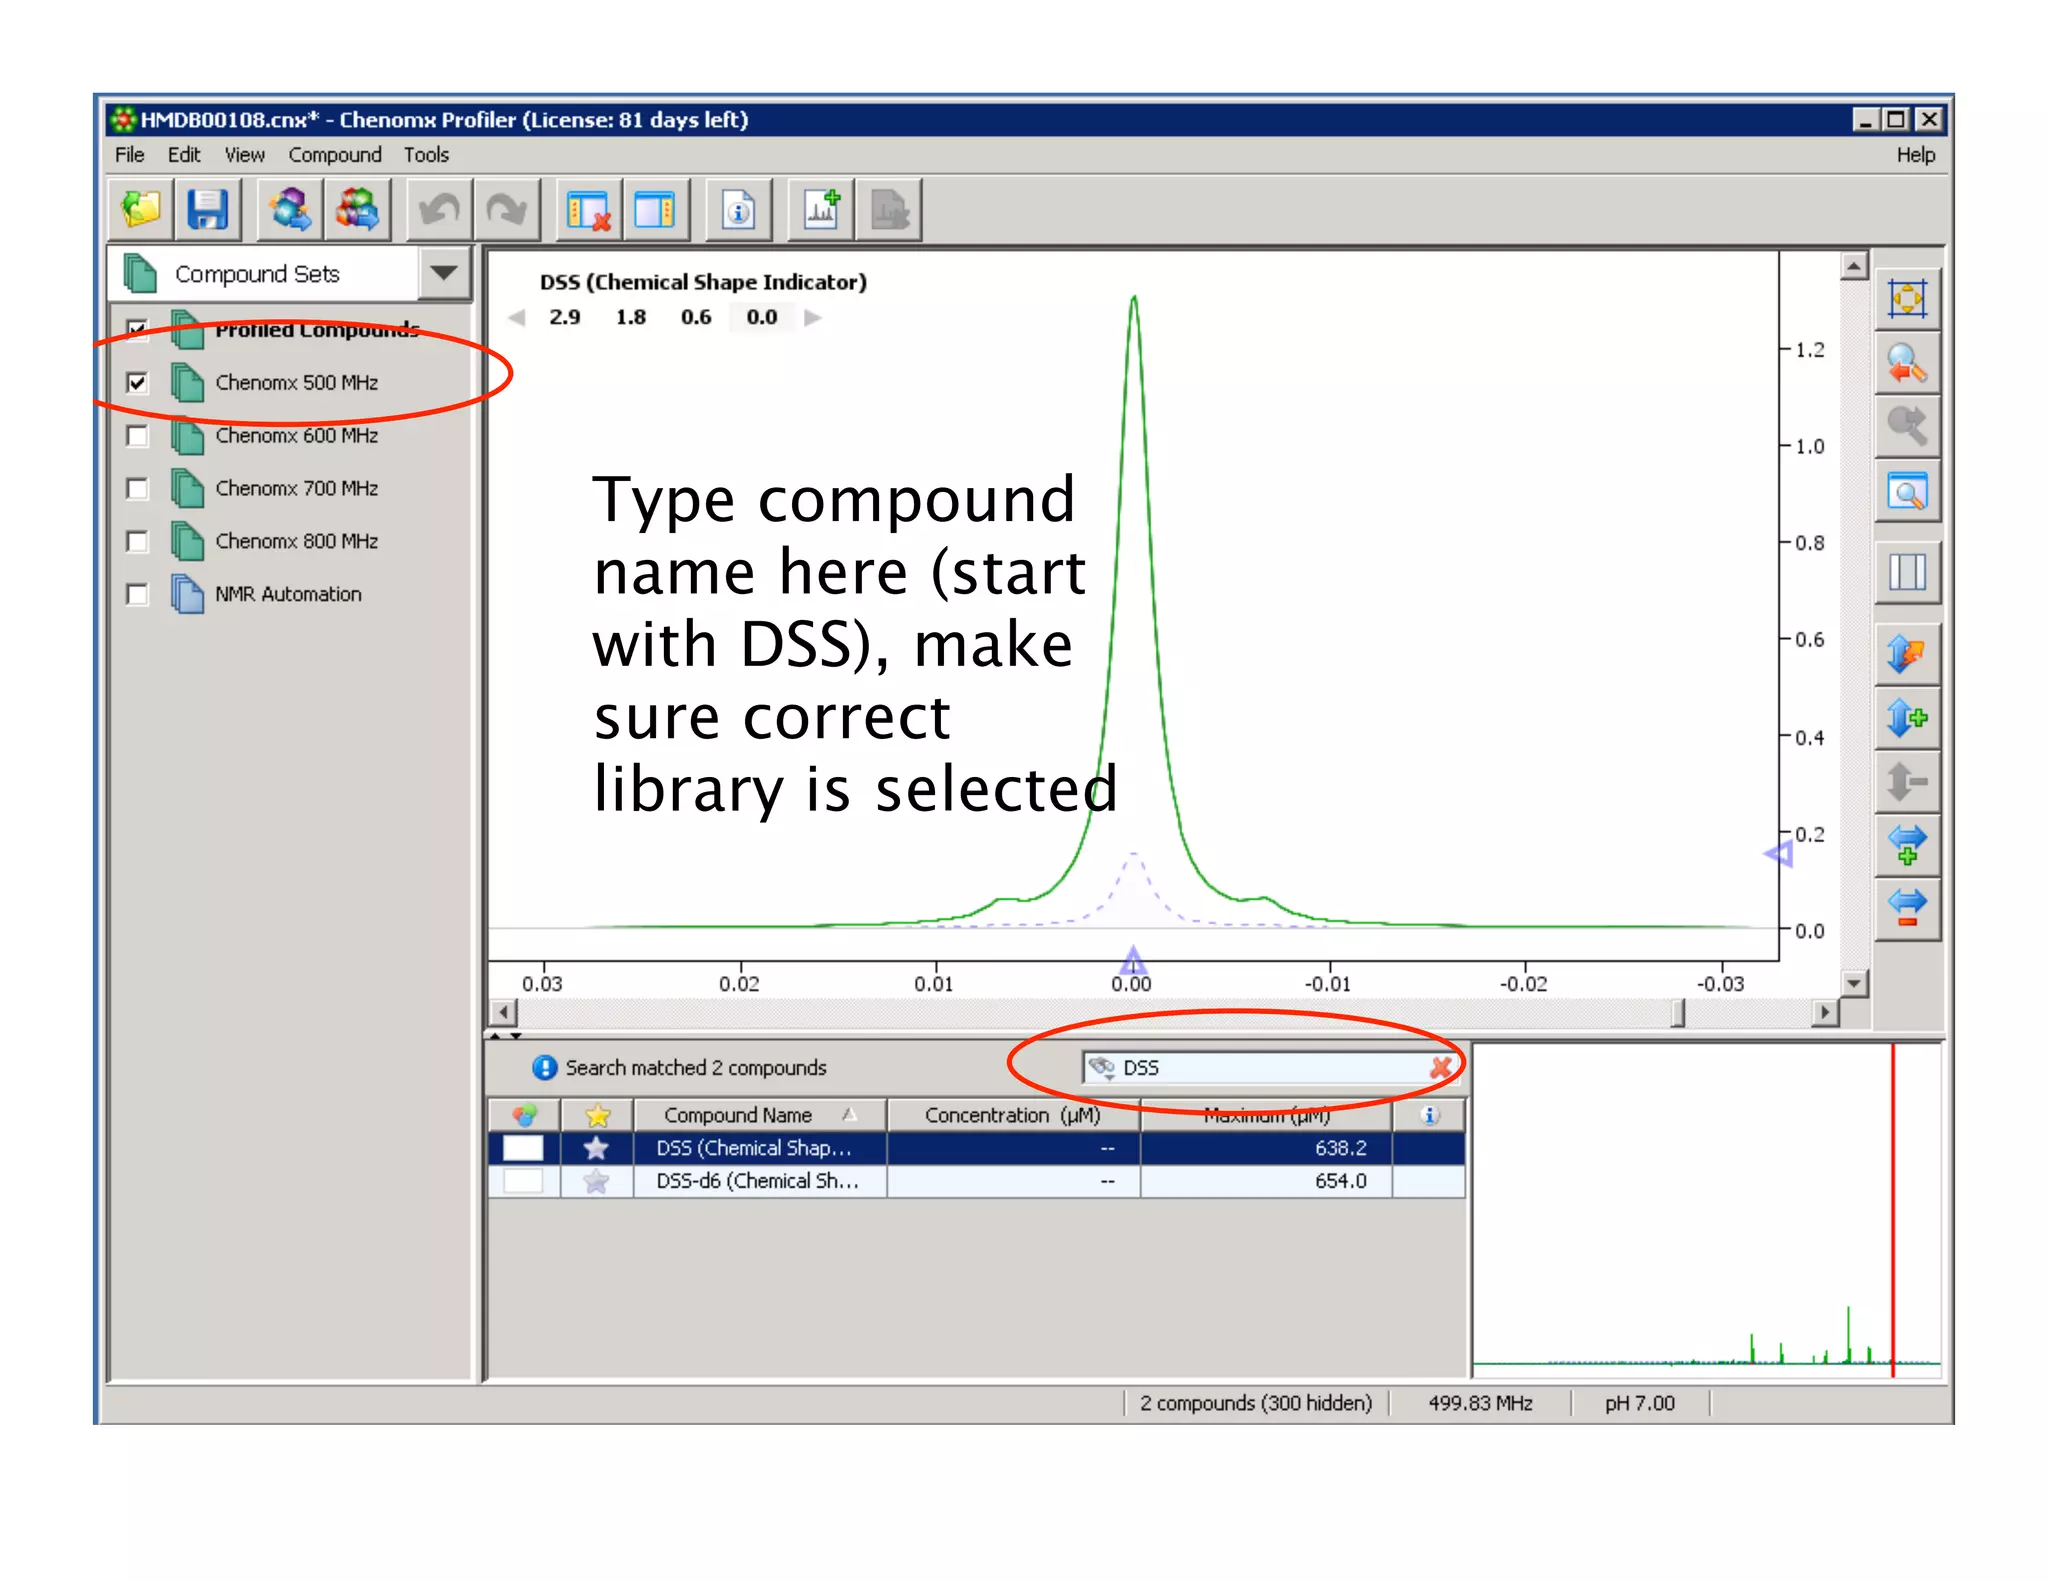Click the info column header icon

tap(1430, 1115)
